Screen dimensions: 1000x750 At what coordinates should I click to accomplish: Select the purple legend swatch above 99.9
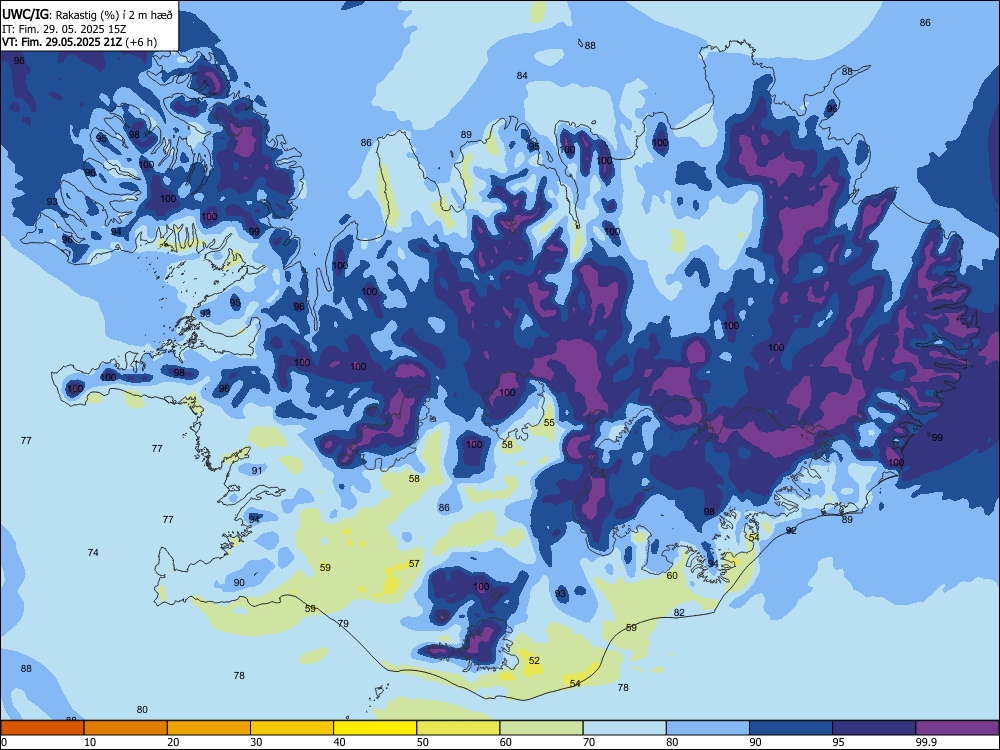tap(957, 728)
